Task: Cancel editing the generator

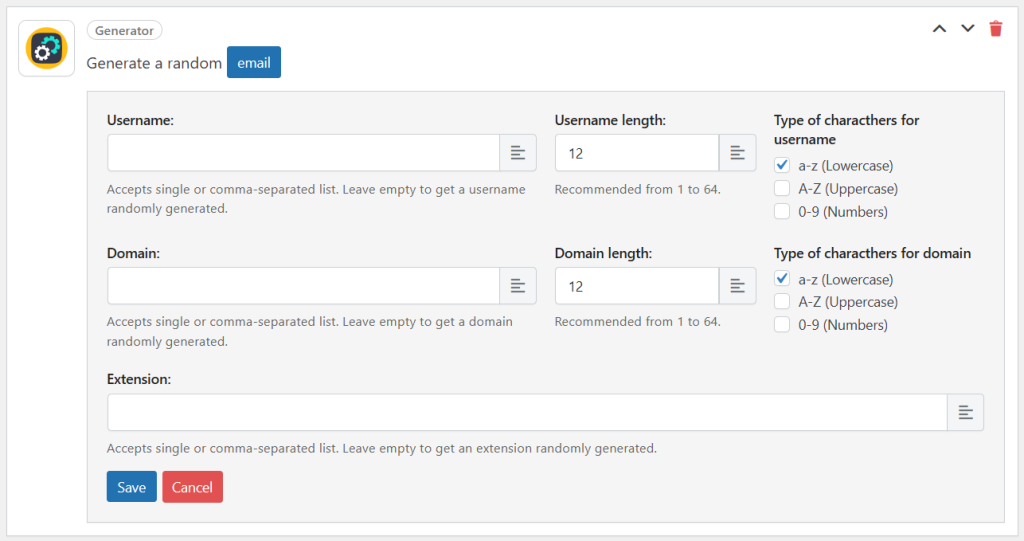Action: (192, 487)
